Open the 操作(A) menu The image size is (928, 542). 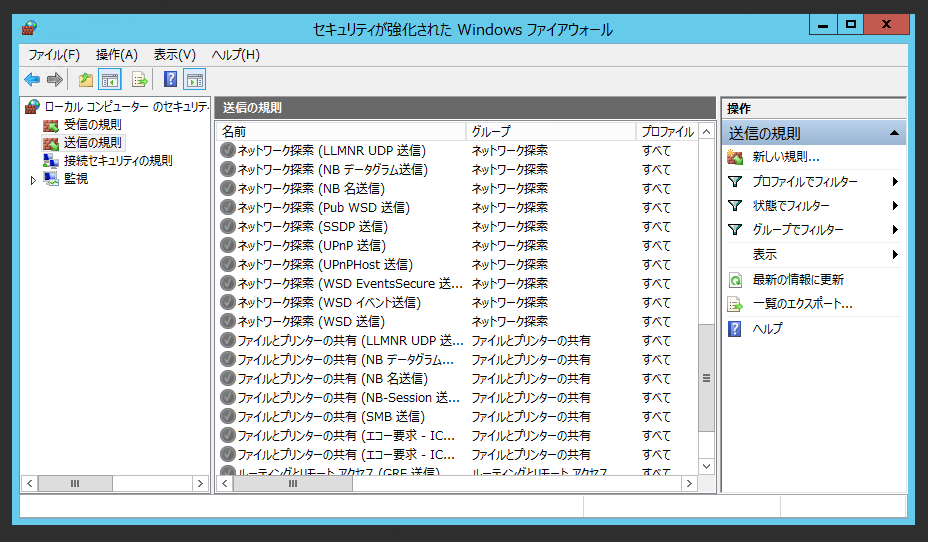click(117, 55)
